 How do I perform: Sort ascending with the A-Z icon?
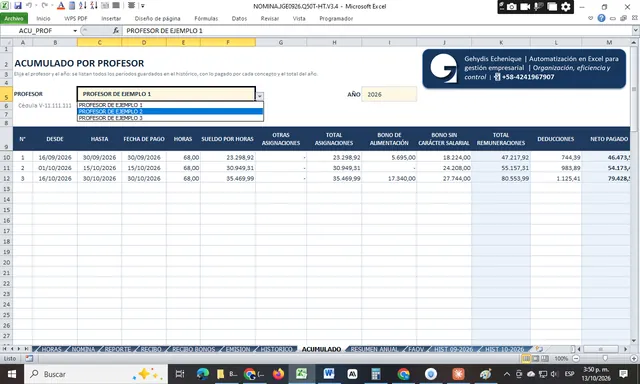[82, 6]
